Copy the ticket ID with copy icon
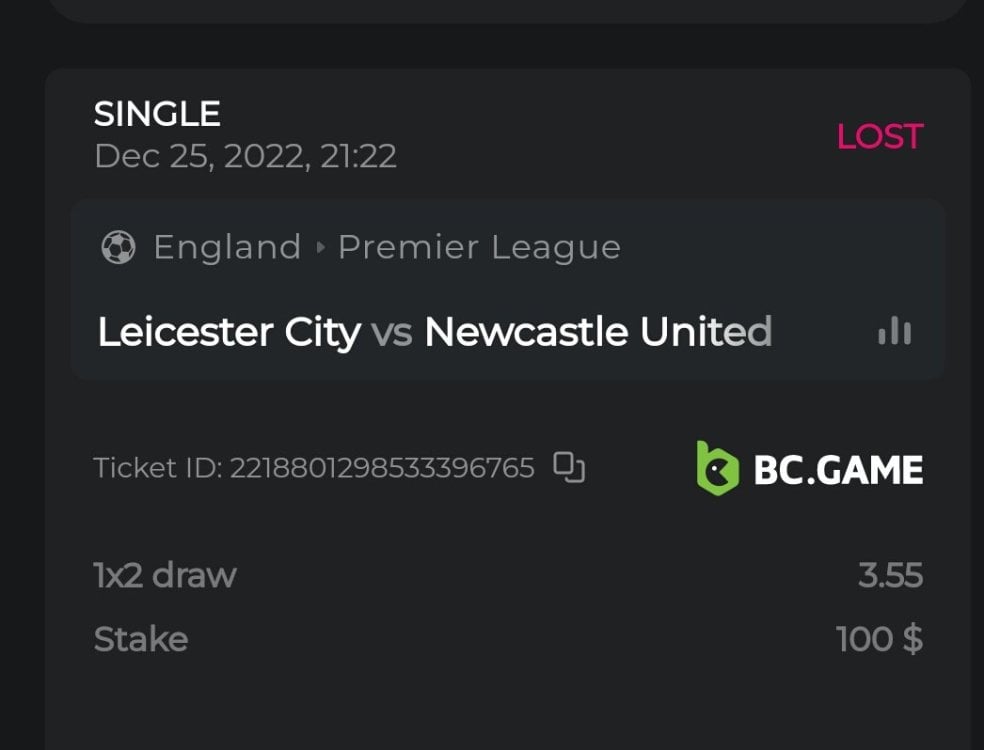 [x=569, y=467]
